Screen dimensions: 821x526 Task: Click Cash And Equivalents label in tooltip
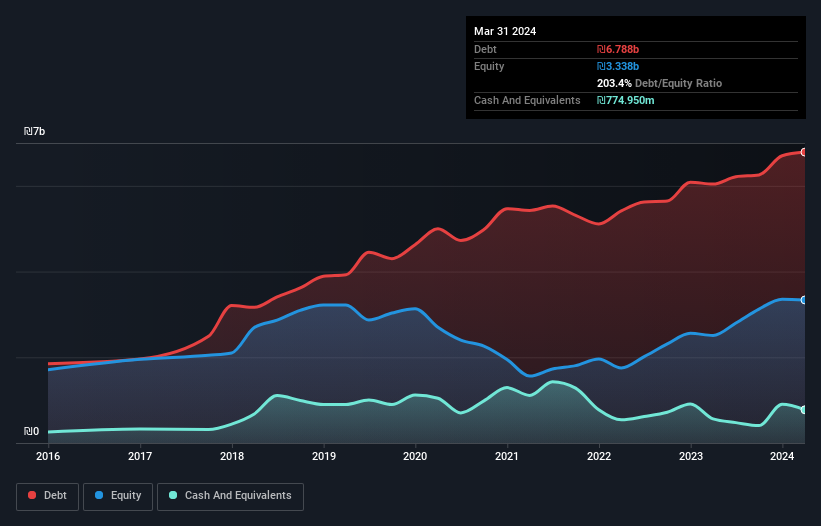click(x=527, y=100)
